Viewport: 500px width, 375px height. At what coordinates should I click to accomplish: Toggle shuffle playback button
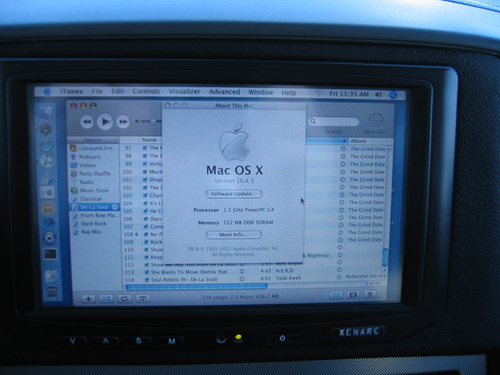106,299
